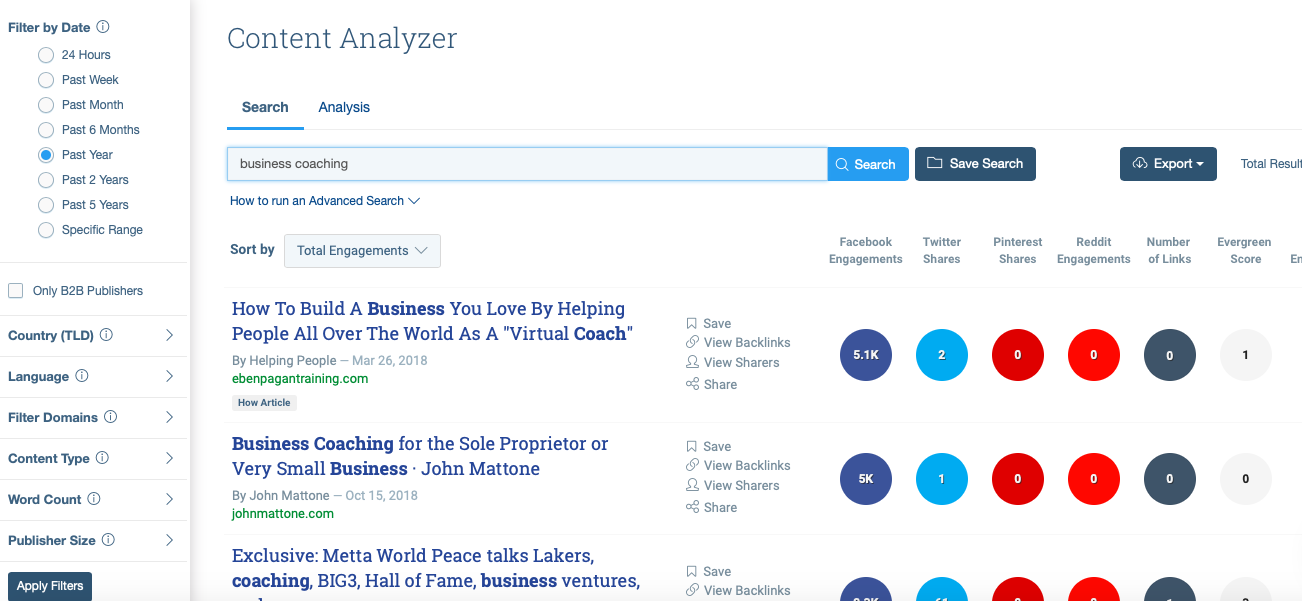Select 24 Hours date filter
Screen dimensions: 1302x601
(46, 55)
